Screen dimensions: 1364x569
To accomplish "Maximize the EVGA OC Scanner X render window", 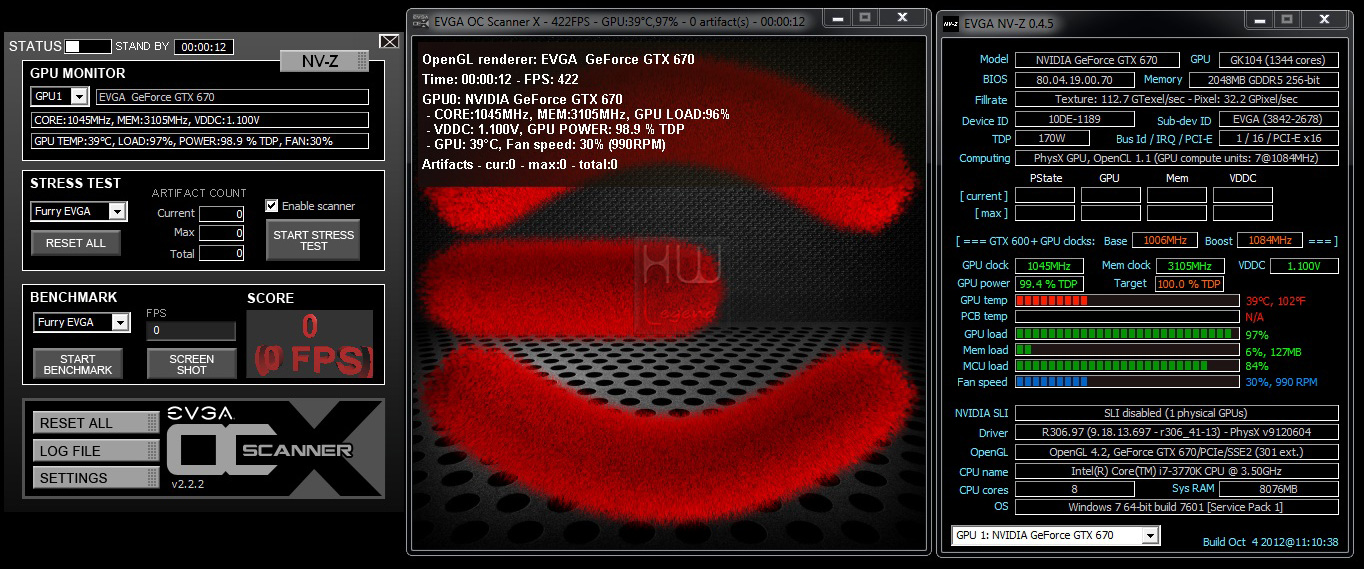I will 865,18.
